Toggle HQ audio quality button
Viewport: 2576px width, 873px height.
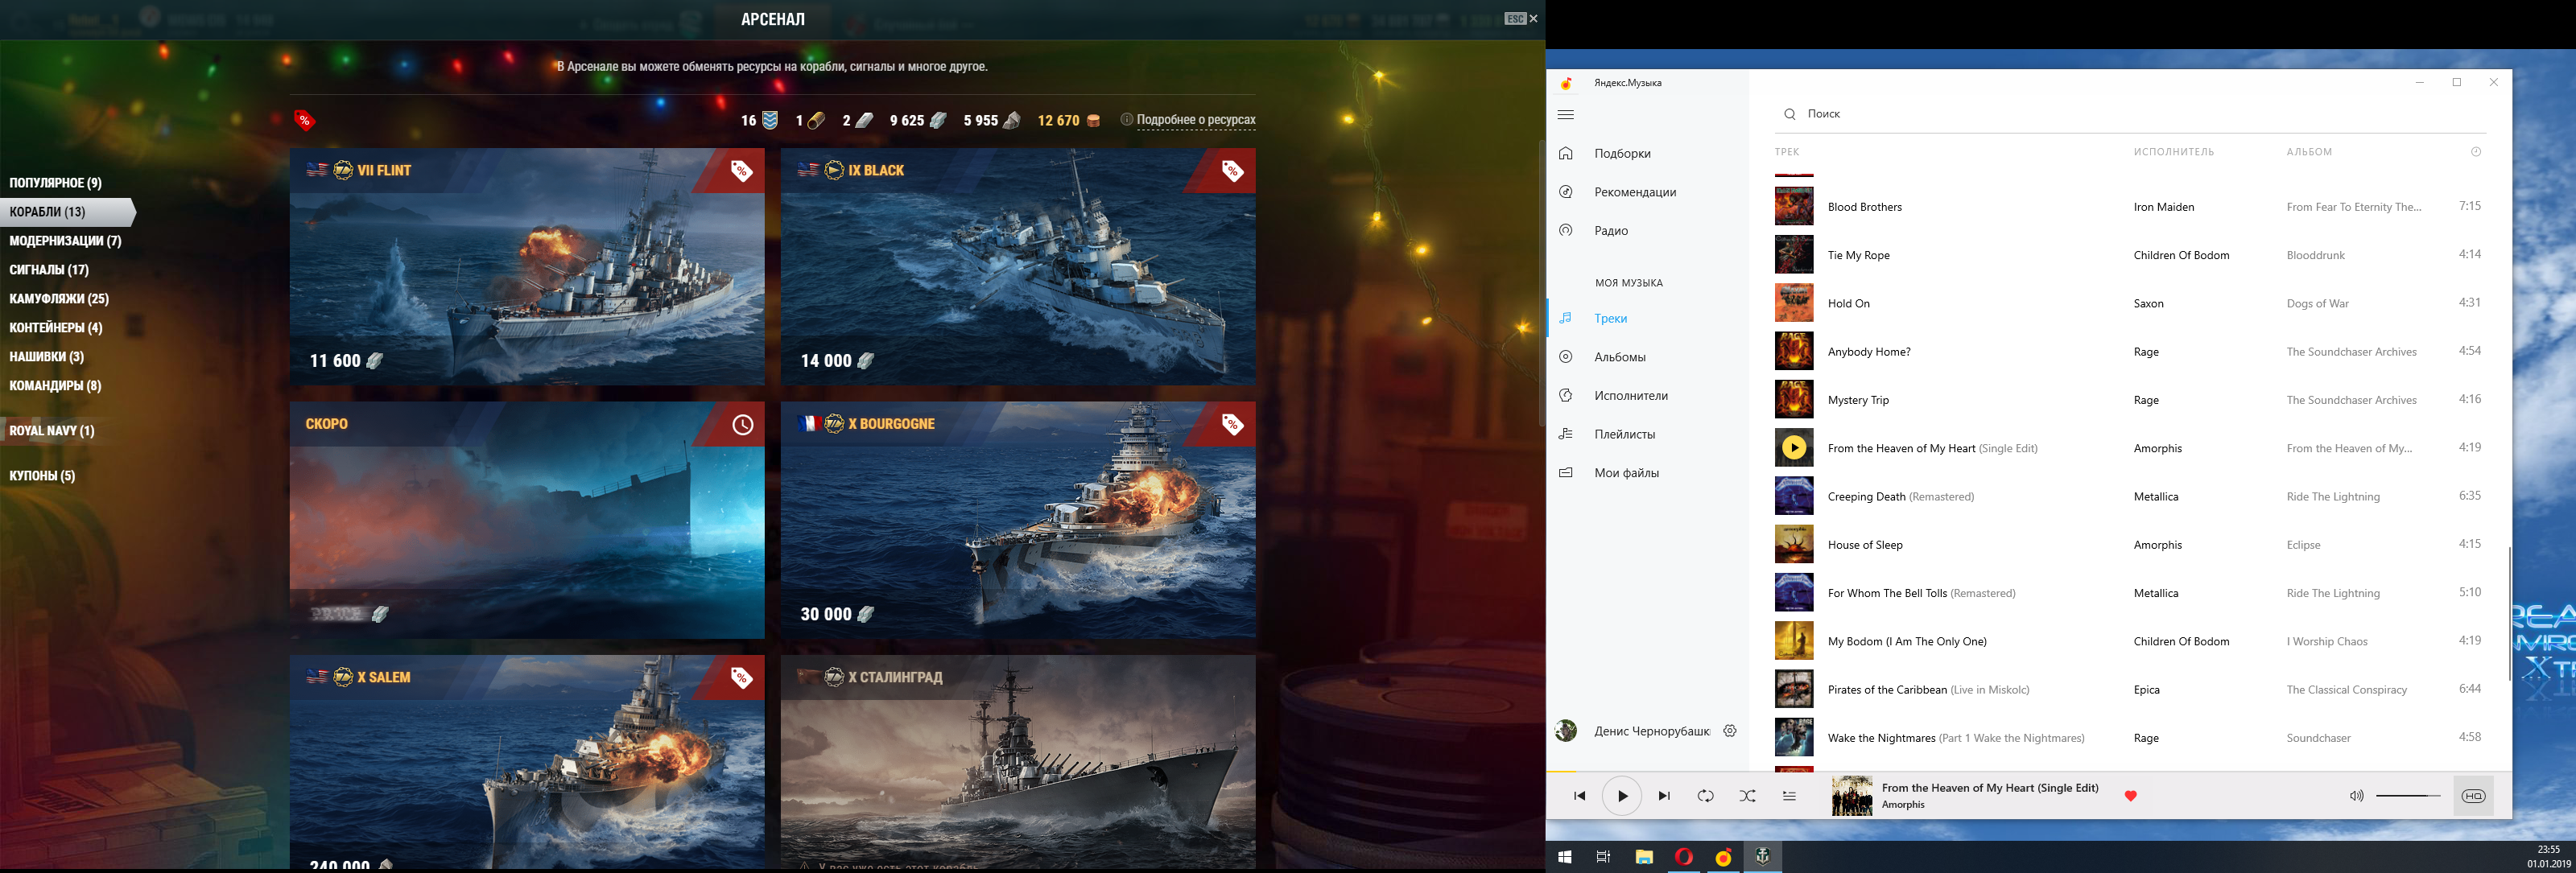[2473, 796]
